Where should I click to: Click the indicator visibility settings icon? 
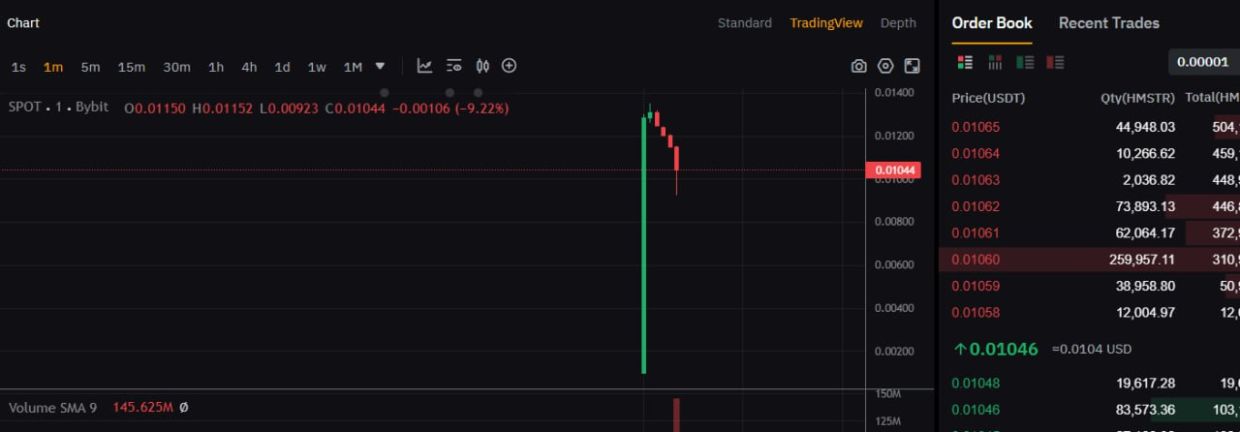click(x=454, y=66)
